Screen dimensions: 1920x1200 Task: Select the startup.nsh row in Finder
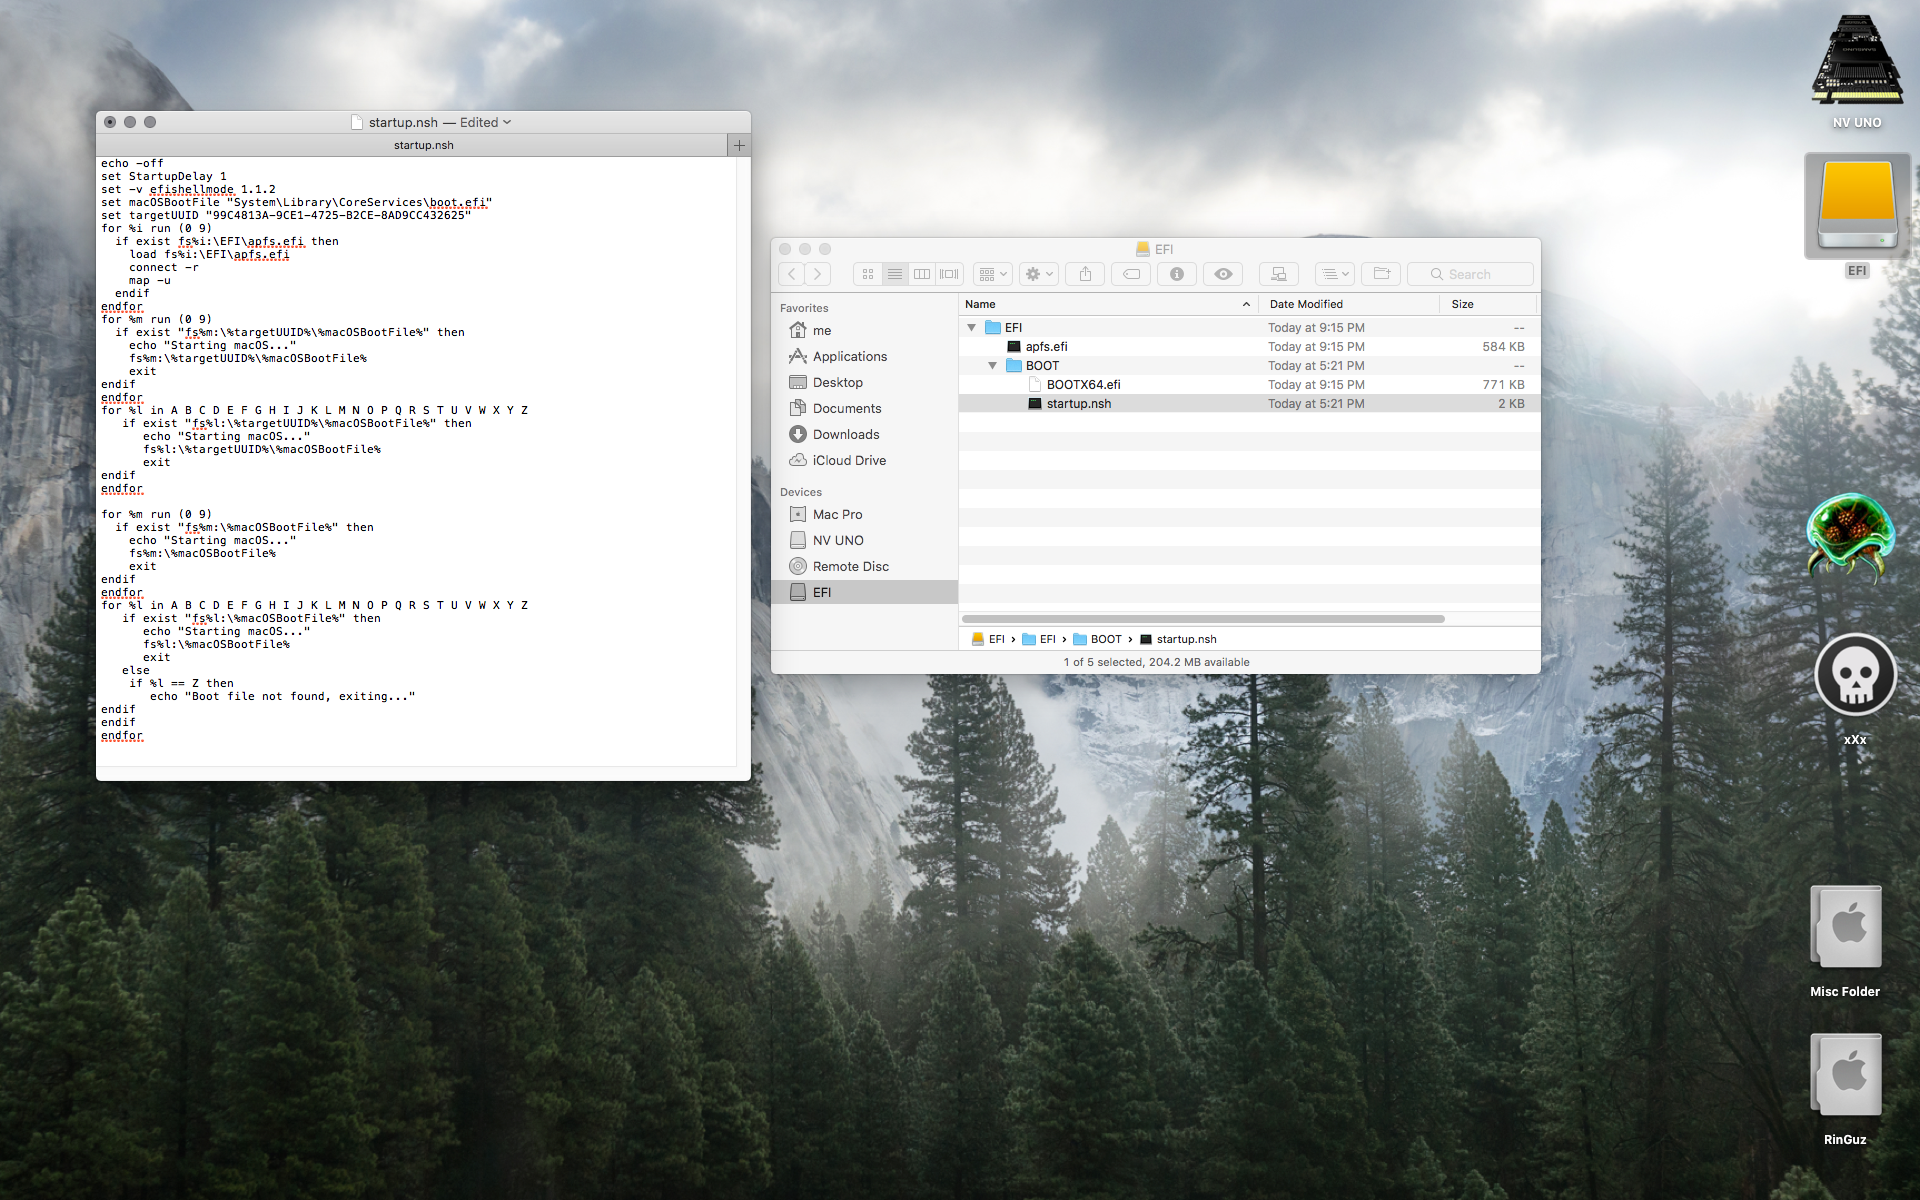(1248, 403)
